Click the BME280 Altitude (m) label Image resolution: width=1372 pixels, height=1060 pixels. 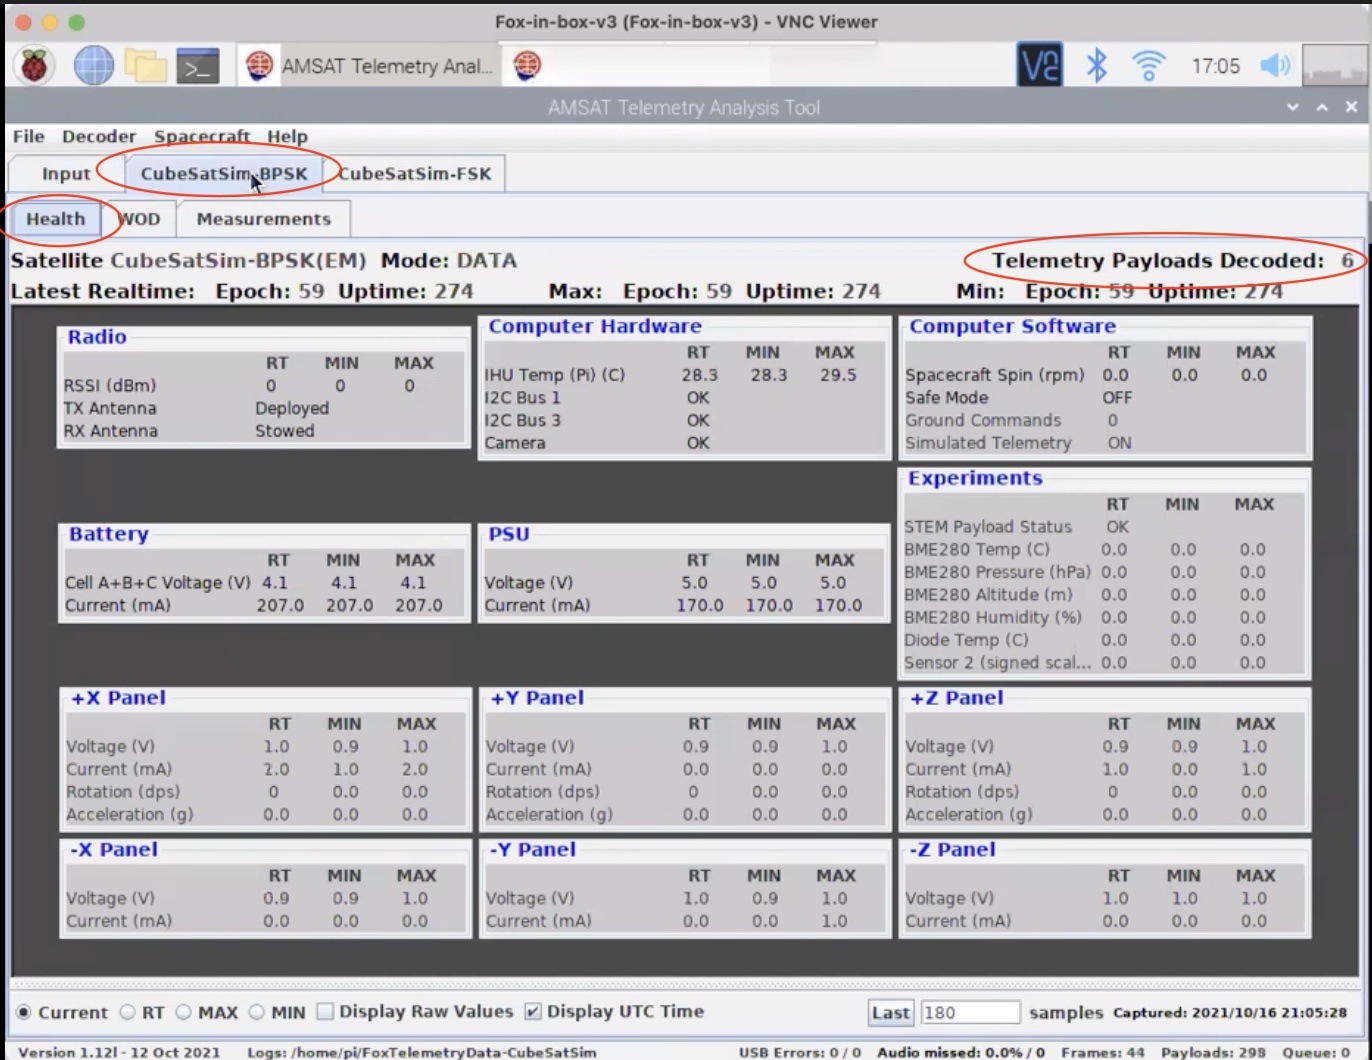coord(988,595)
